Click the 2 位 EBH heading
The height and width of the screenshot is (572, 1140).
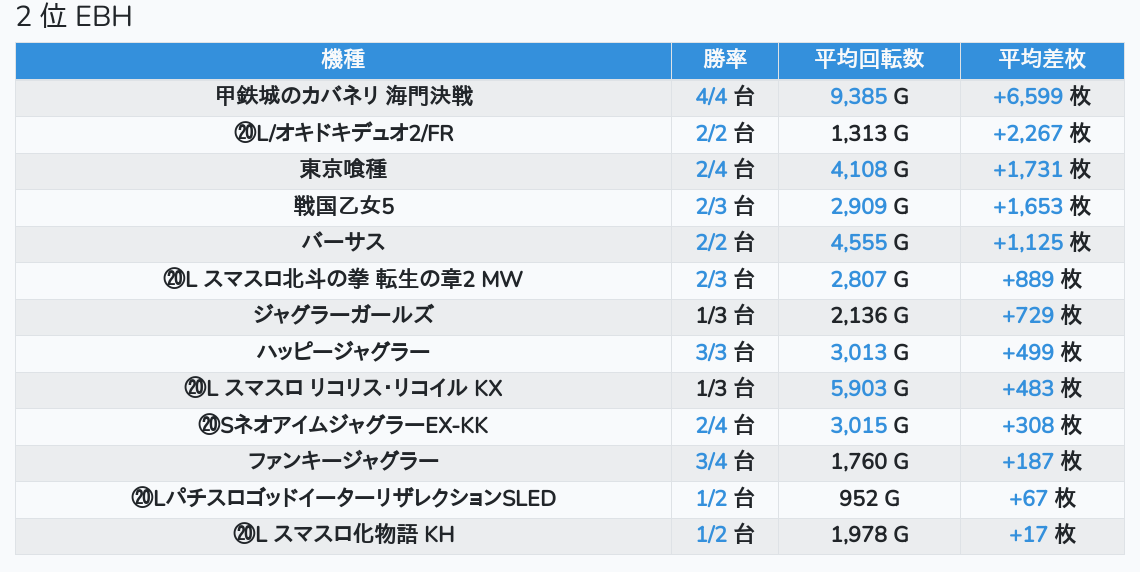[74, 17]
